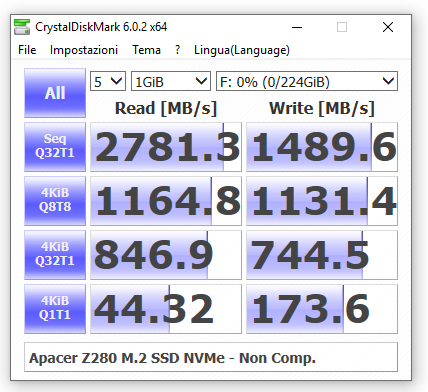The width and height of the screenshot is (428, 392).
Task: Select the 4KiB Q32T1 read result 846.9
Action: pyautogui.click(x=166, y=255)
